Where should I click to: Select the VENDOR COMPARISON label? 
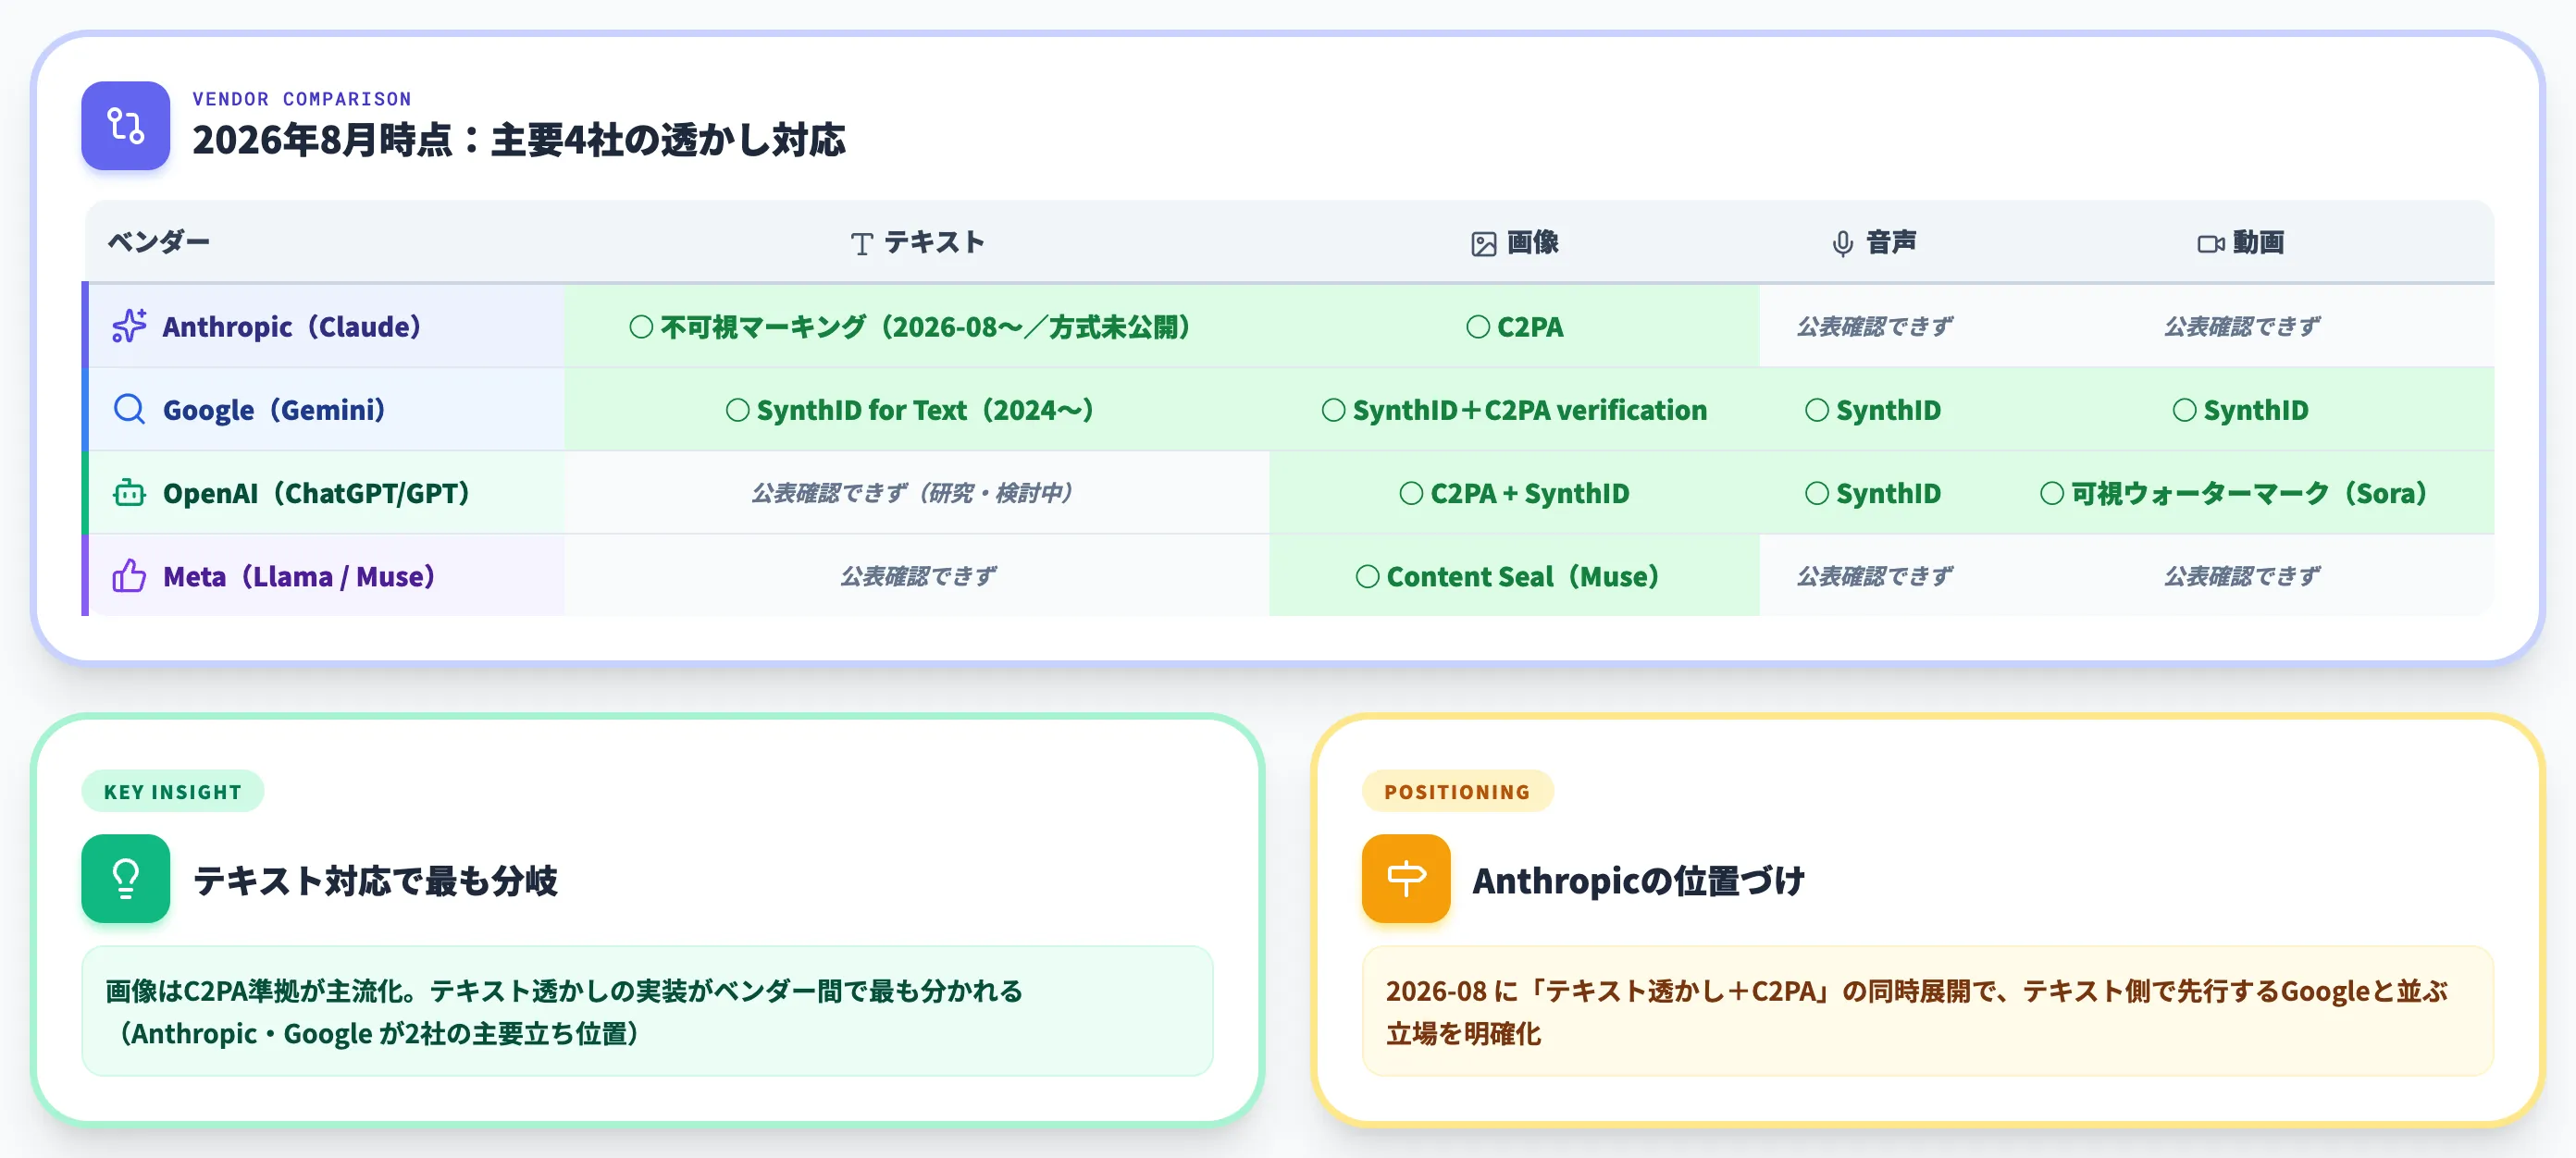tap(302, 99)
